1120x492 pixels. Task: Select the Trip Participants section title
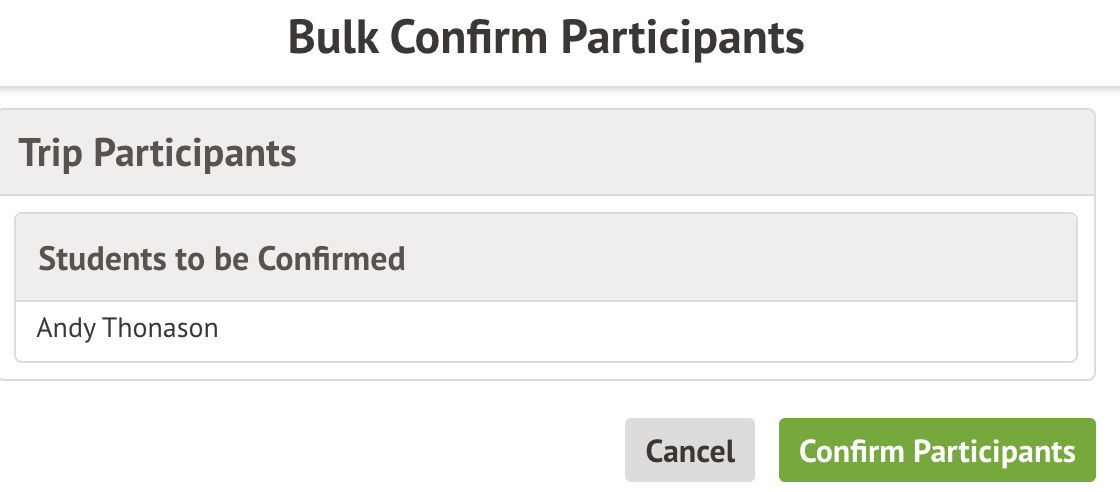pyautogui.click(x=157, y=154)
